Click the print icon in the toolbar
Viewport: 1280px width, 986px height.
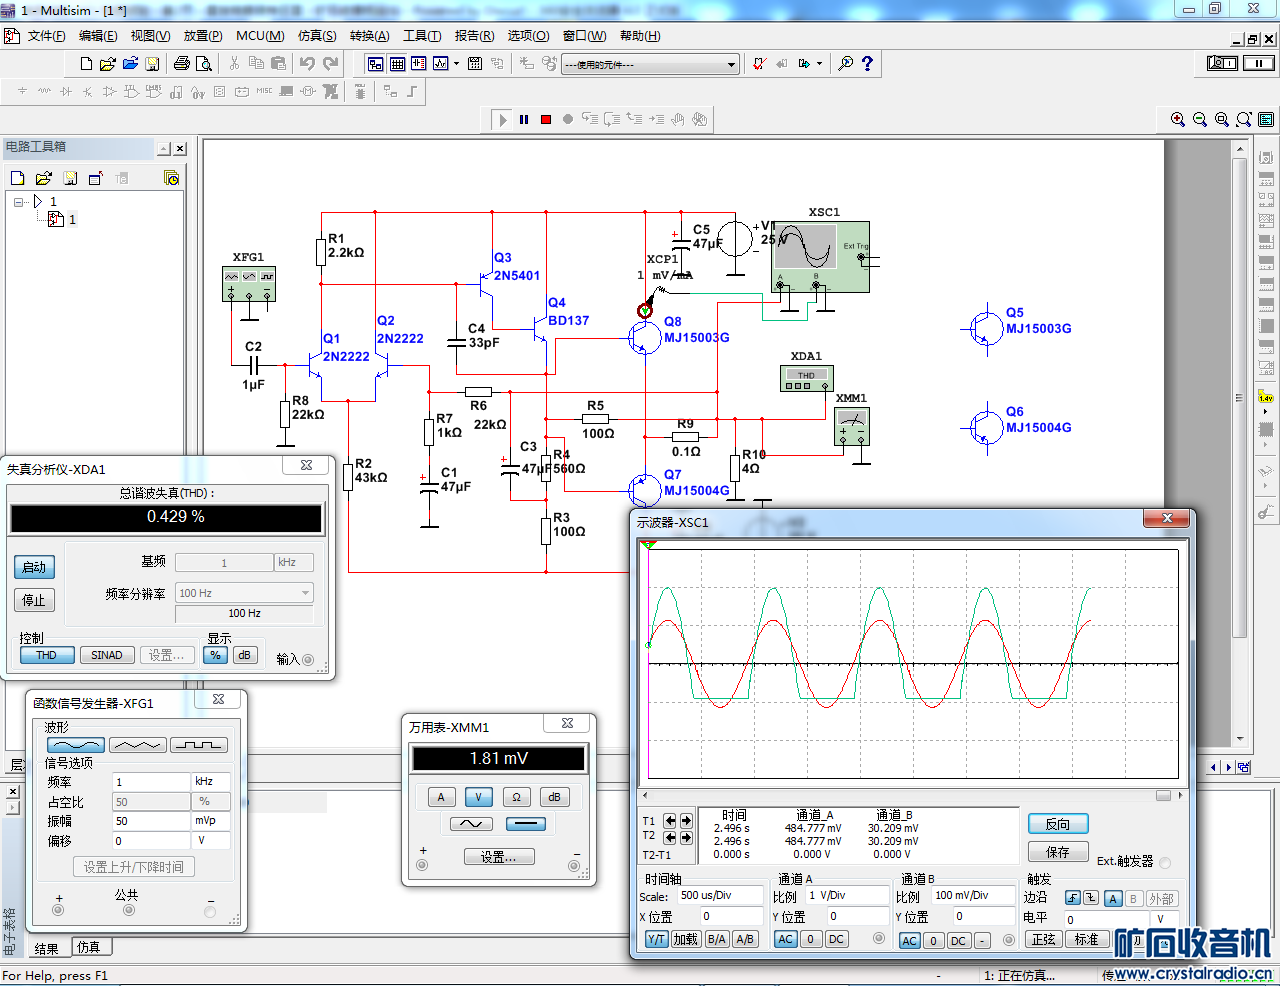pyautogui.click(x=181, y=63)
